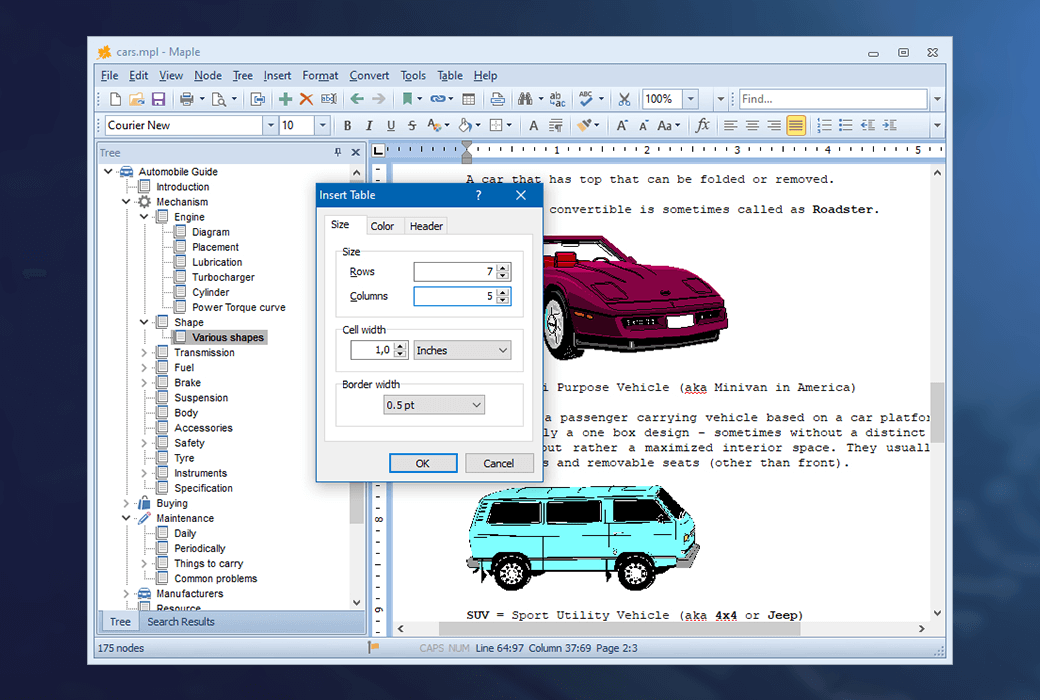Viewport: 1040px width, 700px height.
Task: Click the green bookmark icon
Action: 407,100
